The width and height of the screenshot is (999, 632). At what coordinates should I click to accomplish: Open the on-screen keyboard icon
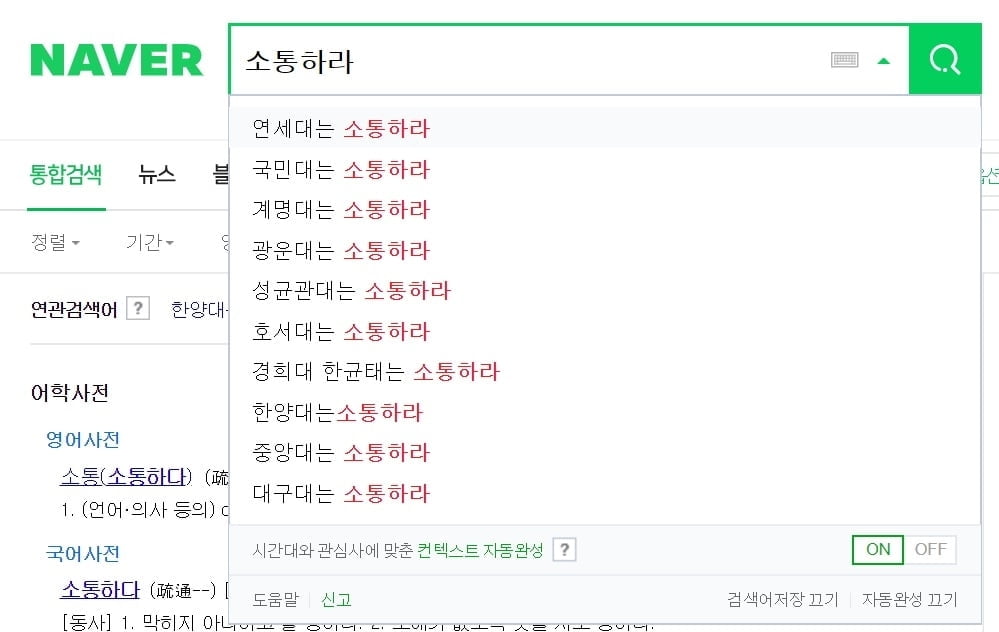845,60
